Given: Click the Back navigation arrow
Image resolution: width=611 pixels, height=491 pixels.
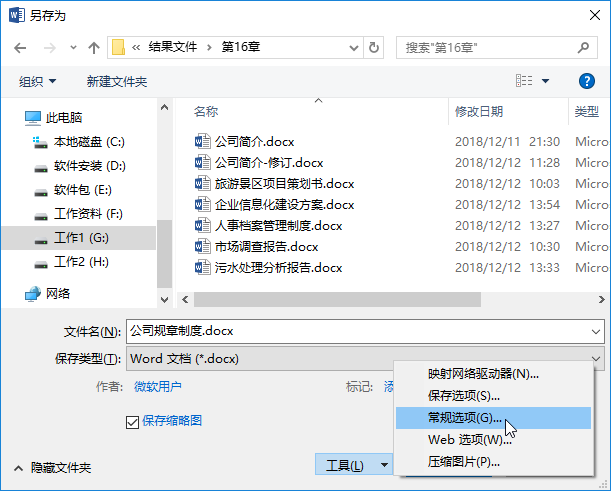Looking at the screenshot, I should click(x=20, y=48).
